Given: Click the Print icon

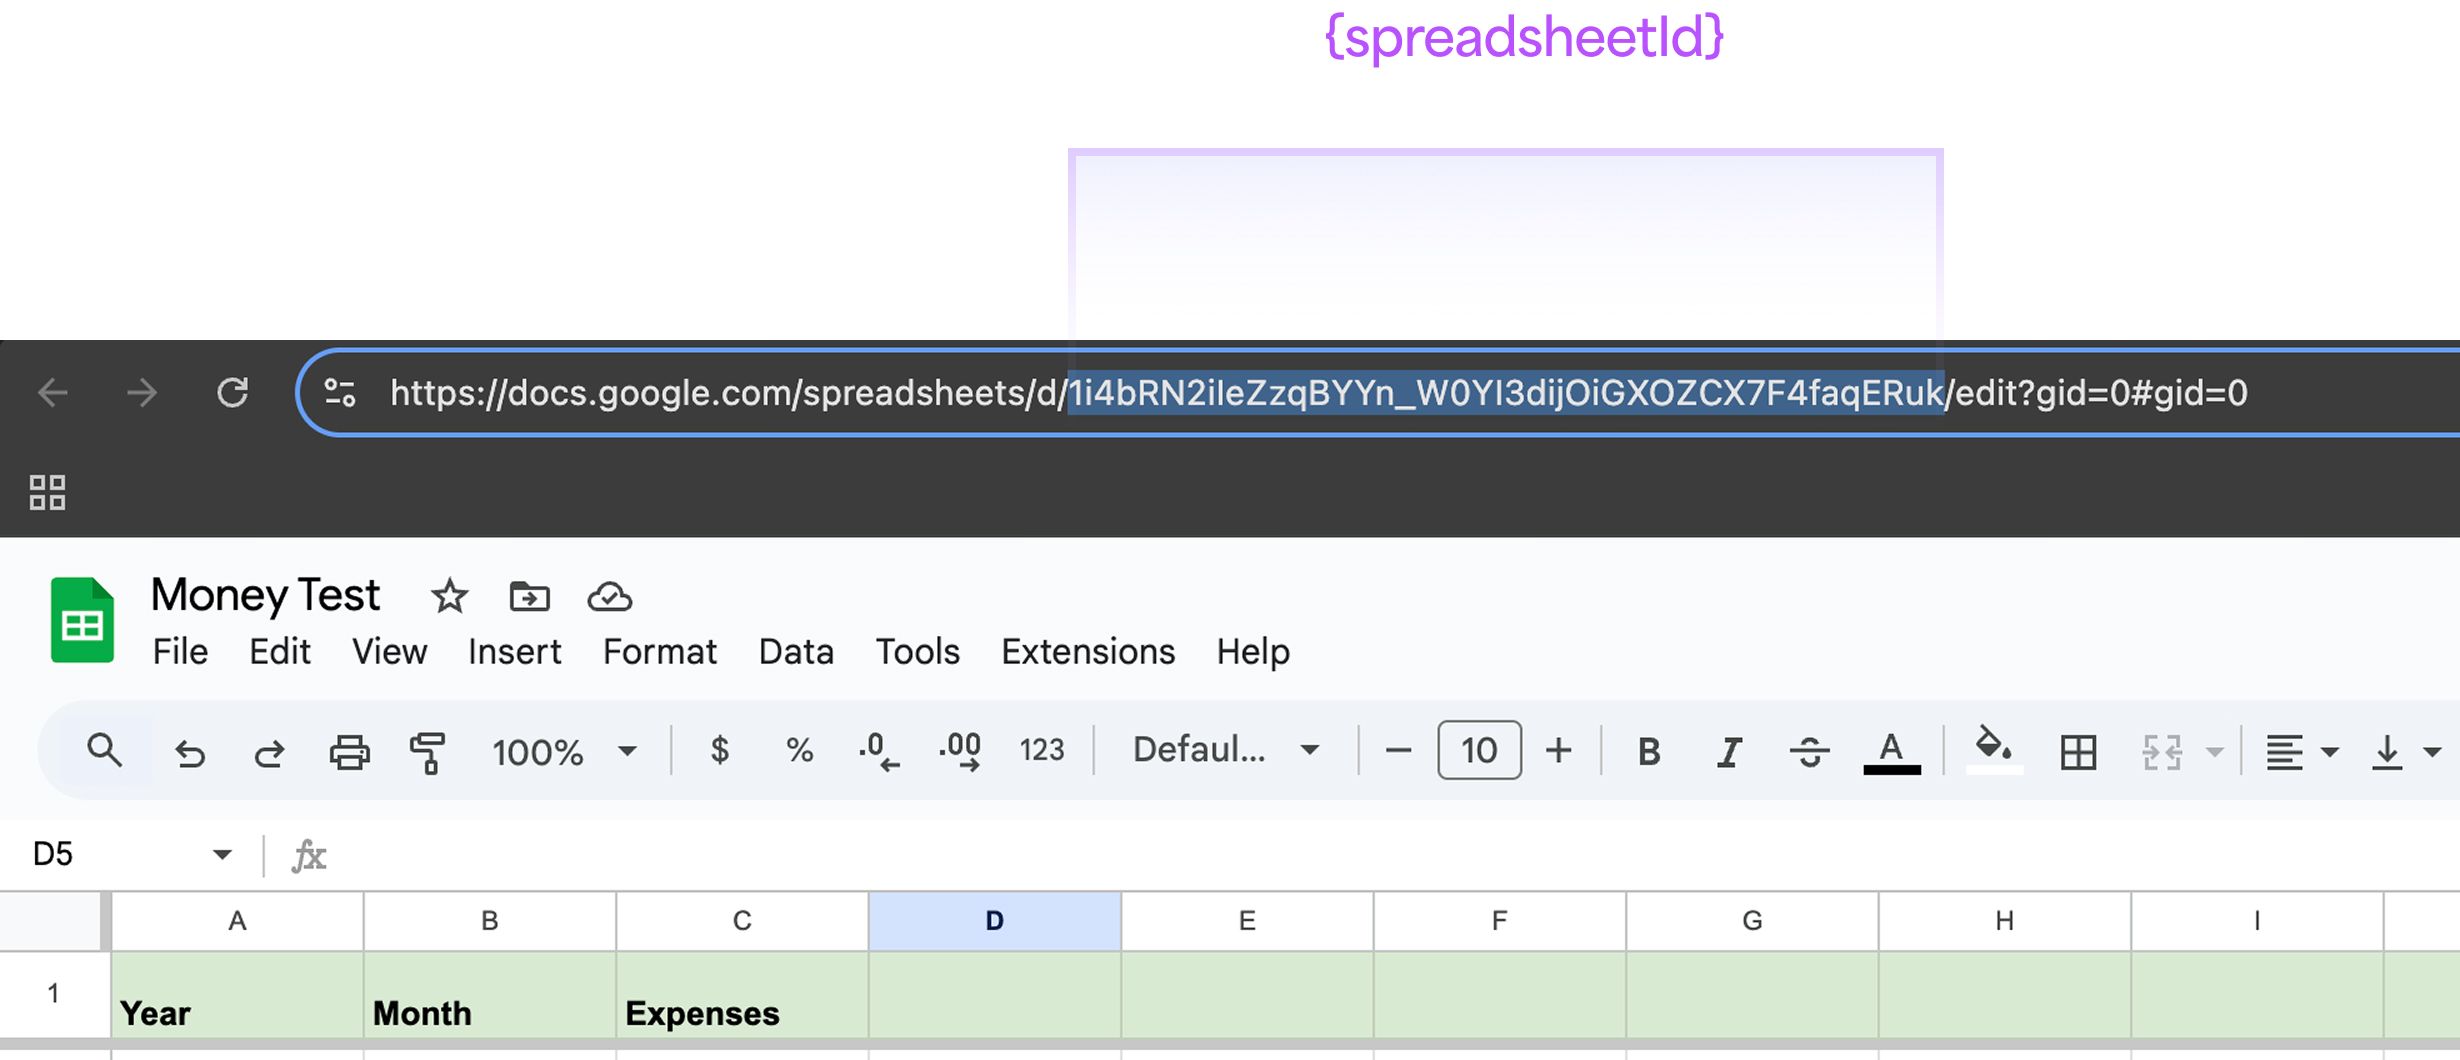Looking at the screenshot, I should click(x=347, y=751).
